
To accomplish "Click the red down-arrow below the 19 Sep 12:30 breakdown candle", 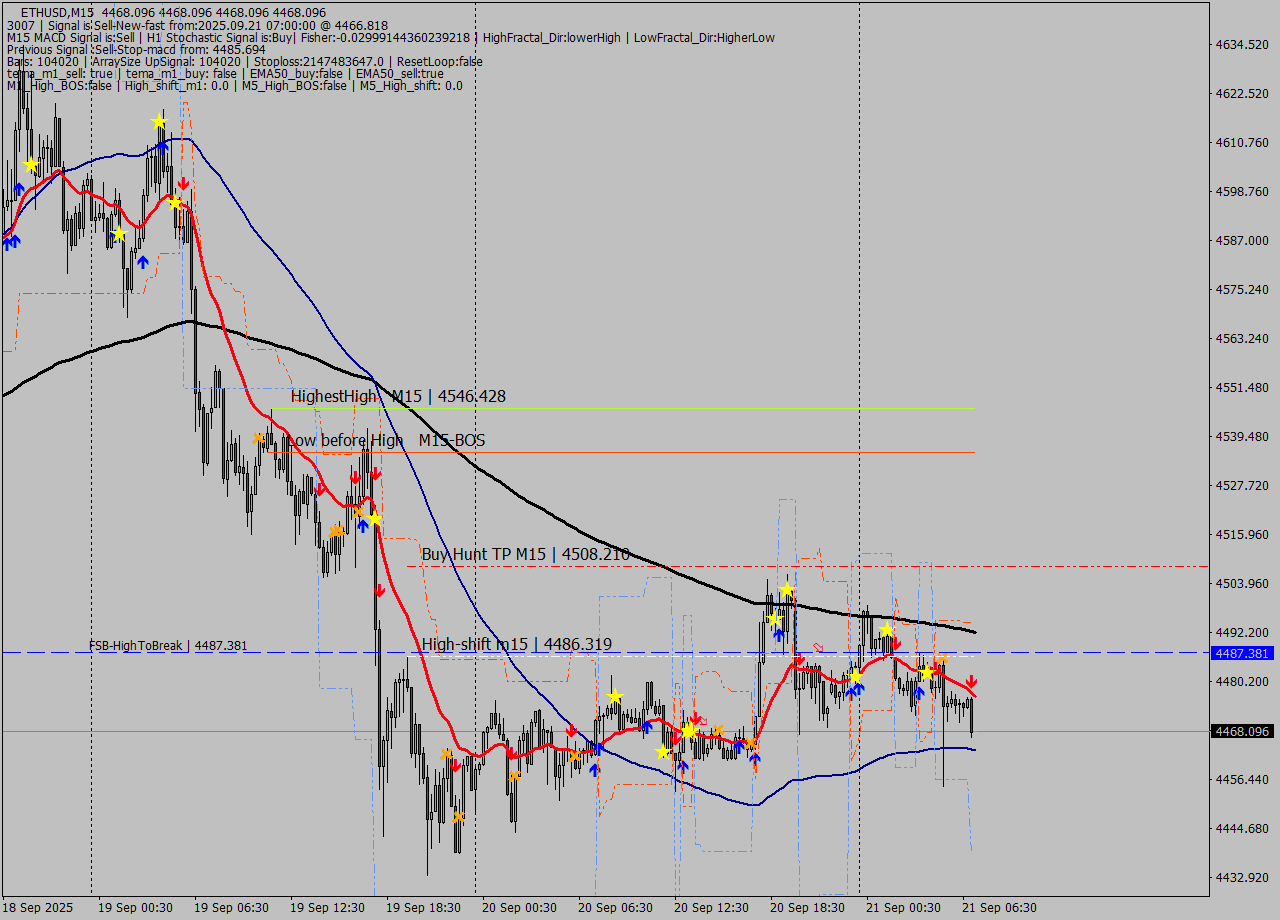I will [380, 590].
